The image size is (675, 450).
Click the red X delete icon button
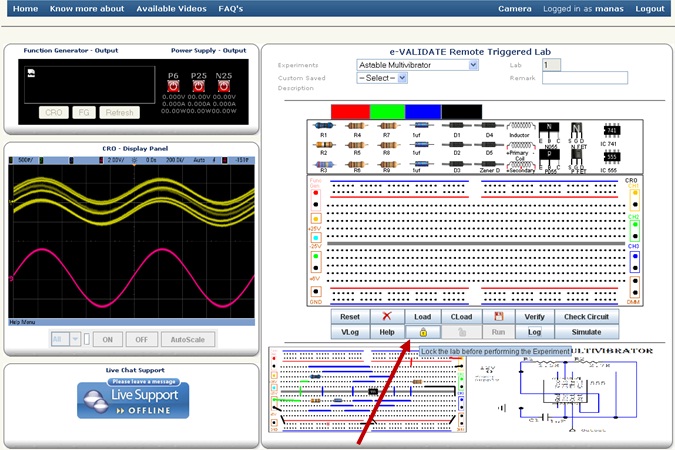(386, 316)
